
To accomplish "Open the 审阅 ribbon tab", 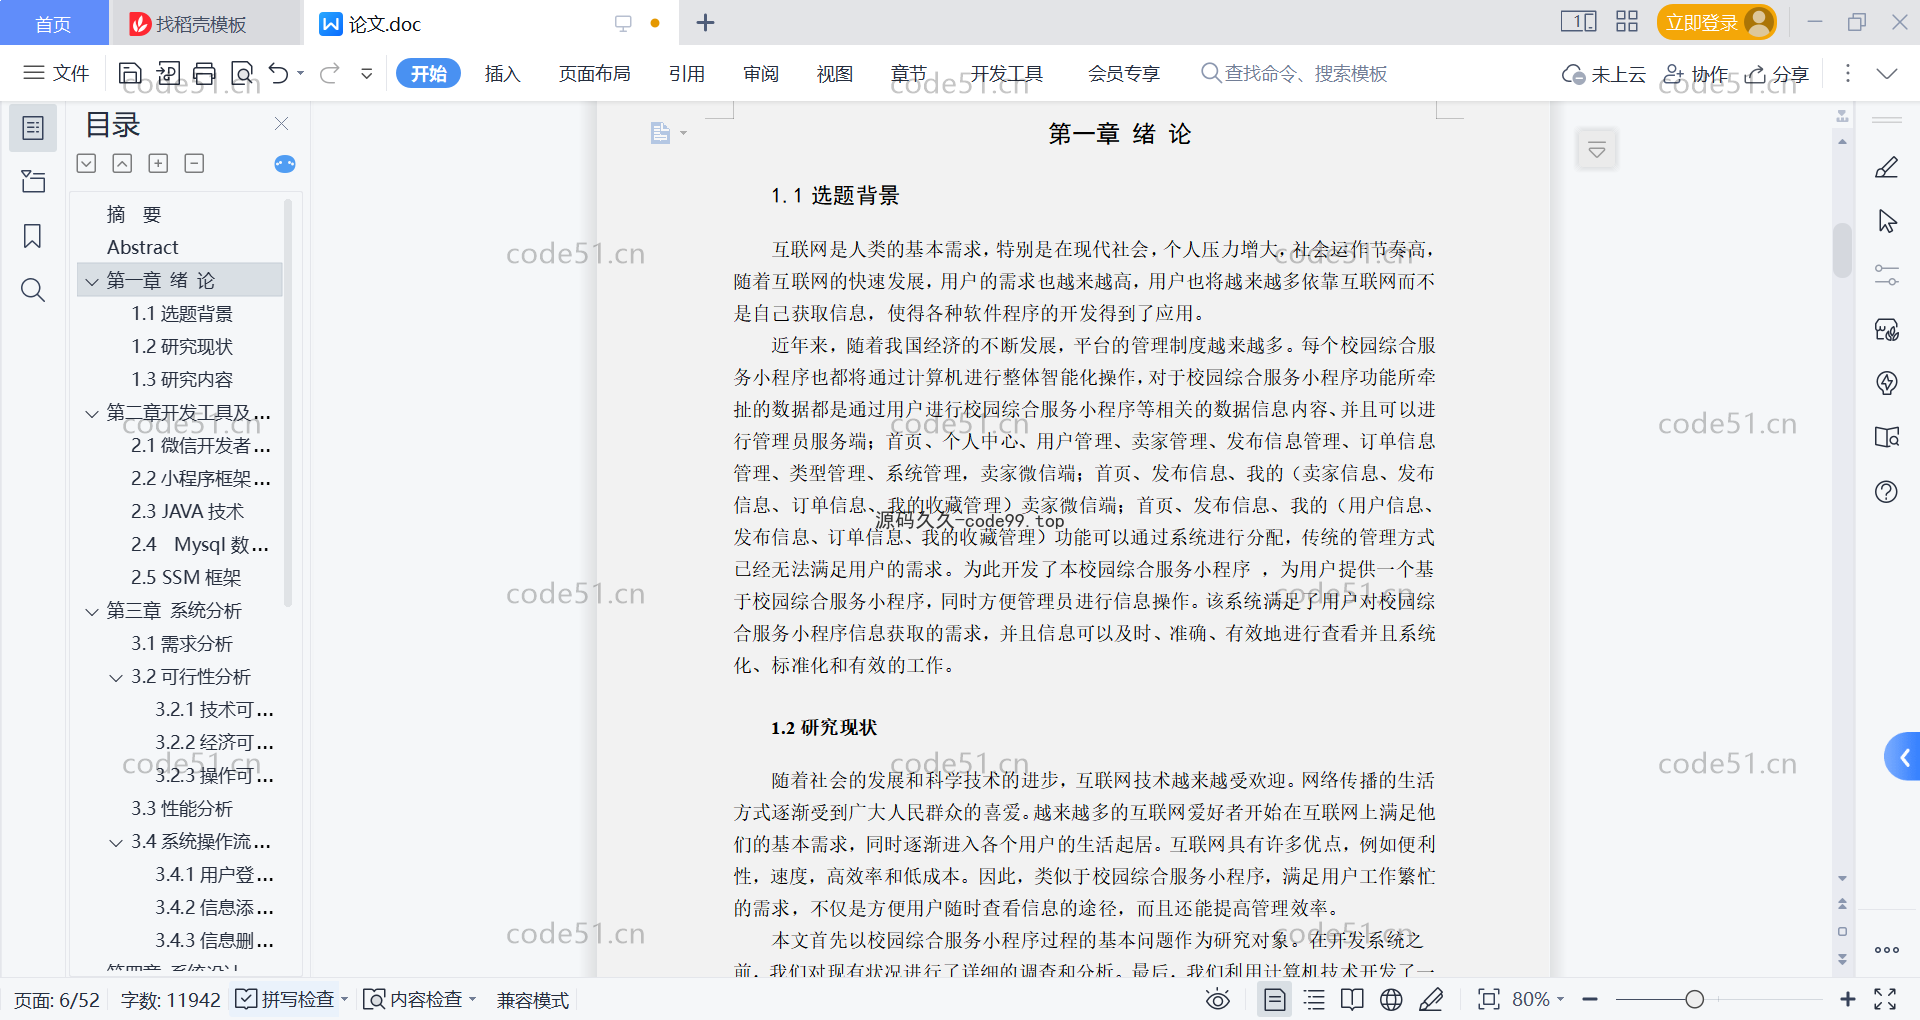I will point(761,73).
